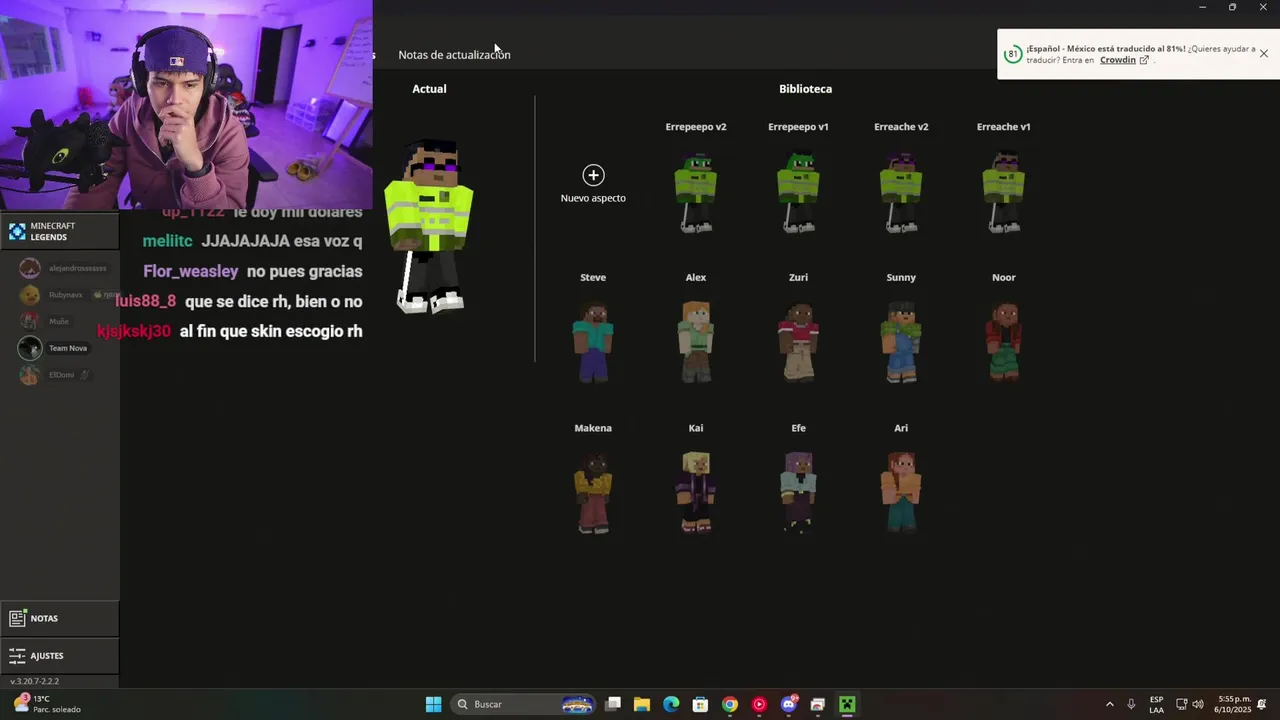The image size is (1280, 720).
Task: Select the Erreache v2 skin
Action: point(901,193)
